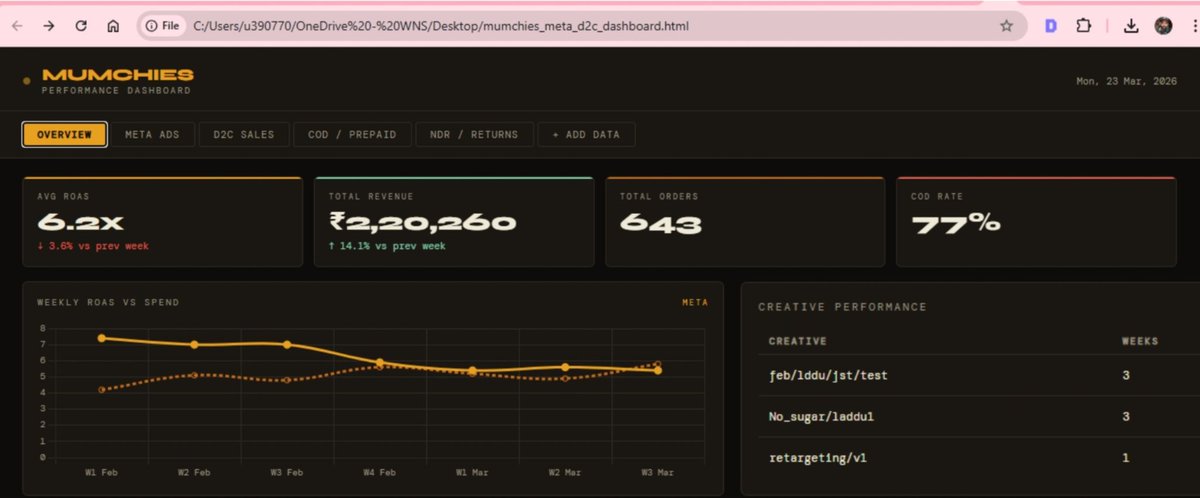Bookmark this page with the star icon
This screenshot has width=1200, height=498.
pos(1006,26)
